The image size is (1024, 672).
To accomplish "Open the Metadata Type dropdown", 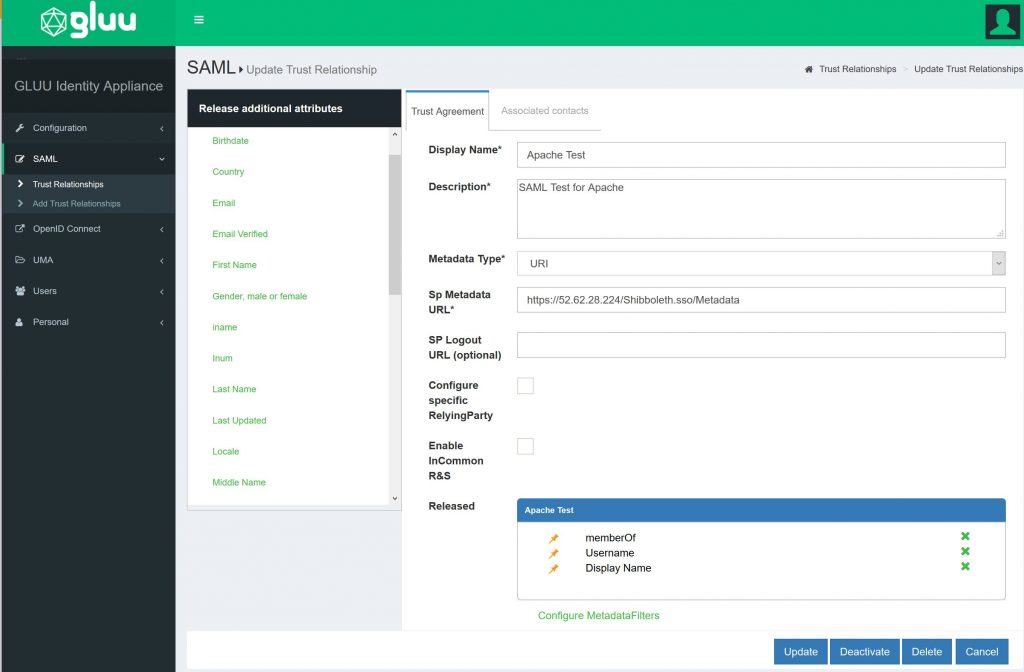I will point(760,263).
